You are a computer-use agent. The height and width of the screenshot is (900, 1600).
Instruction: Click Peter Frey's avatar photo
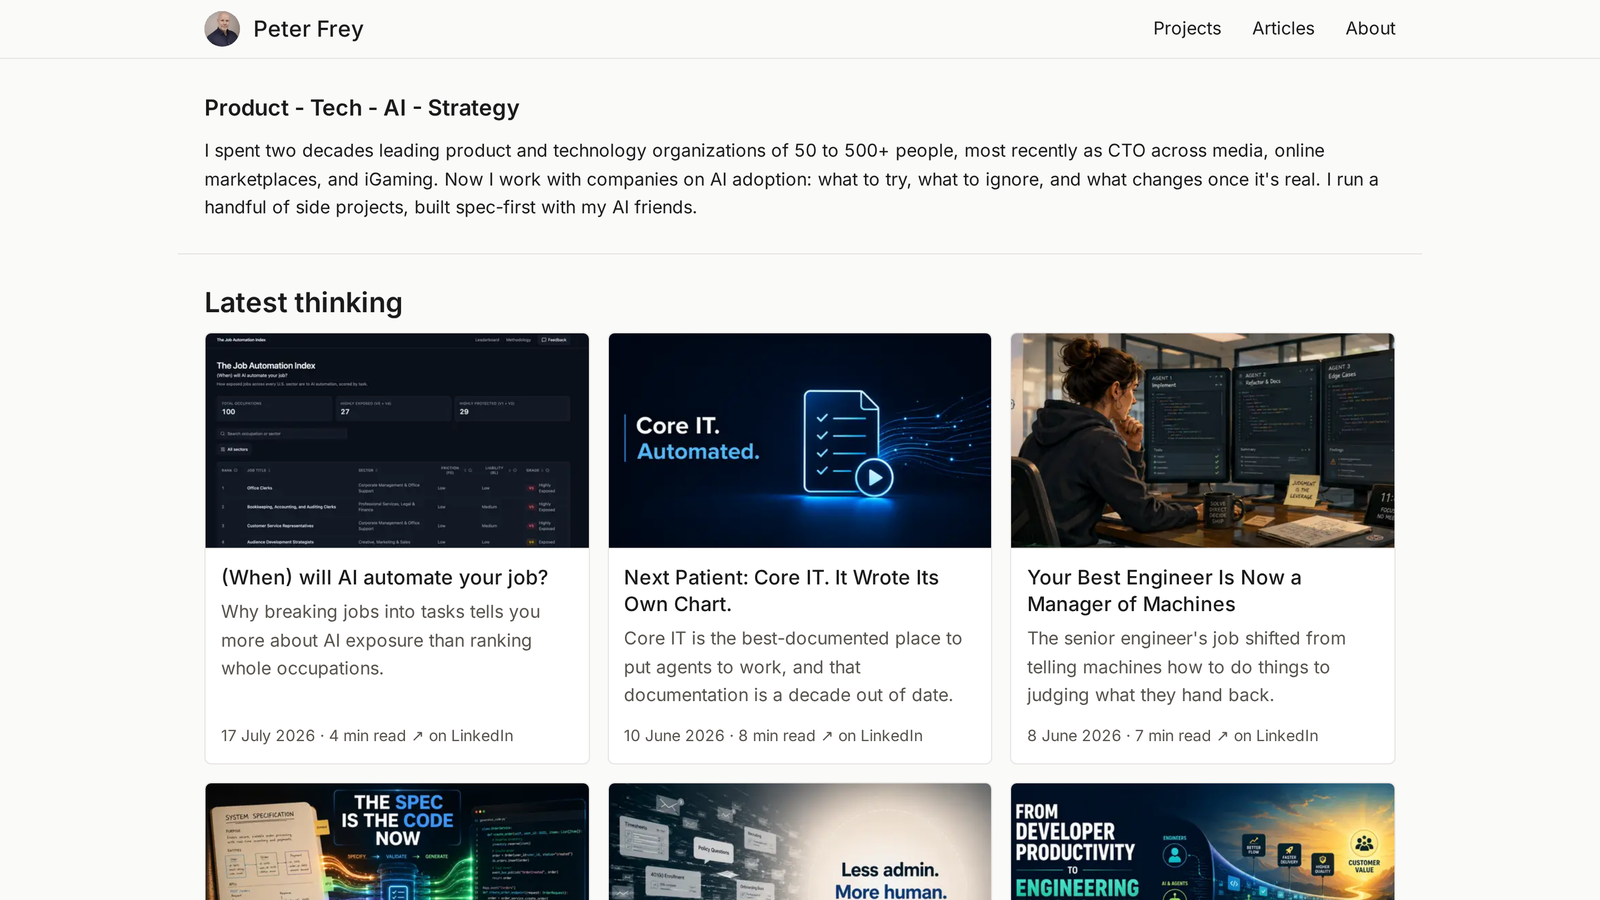(x=222, y=29)
